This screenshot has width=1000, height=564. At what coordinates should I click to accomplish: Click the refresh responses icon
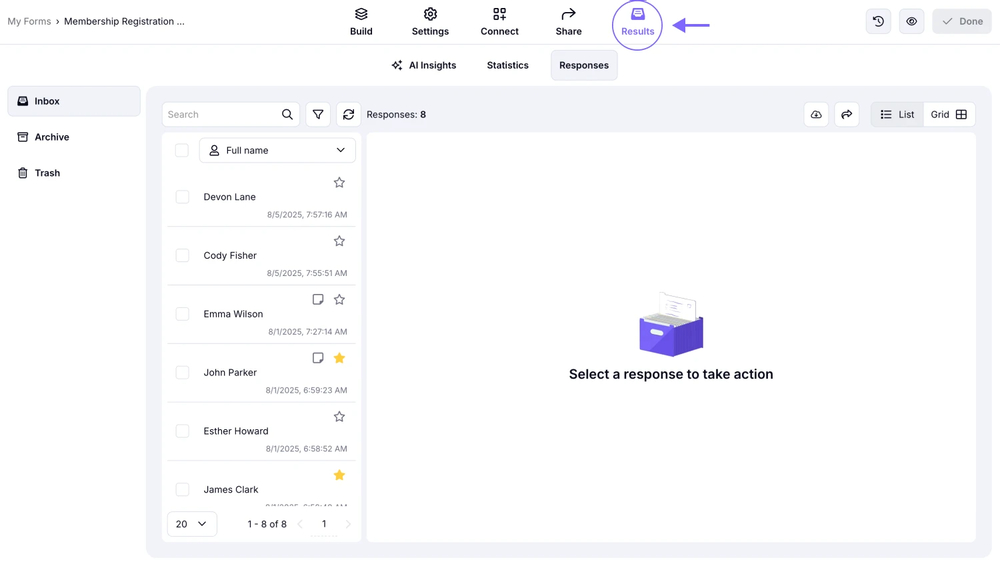348,114
